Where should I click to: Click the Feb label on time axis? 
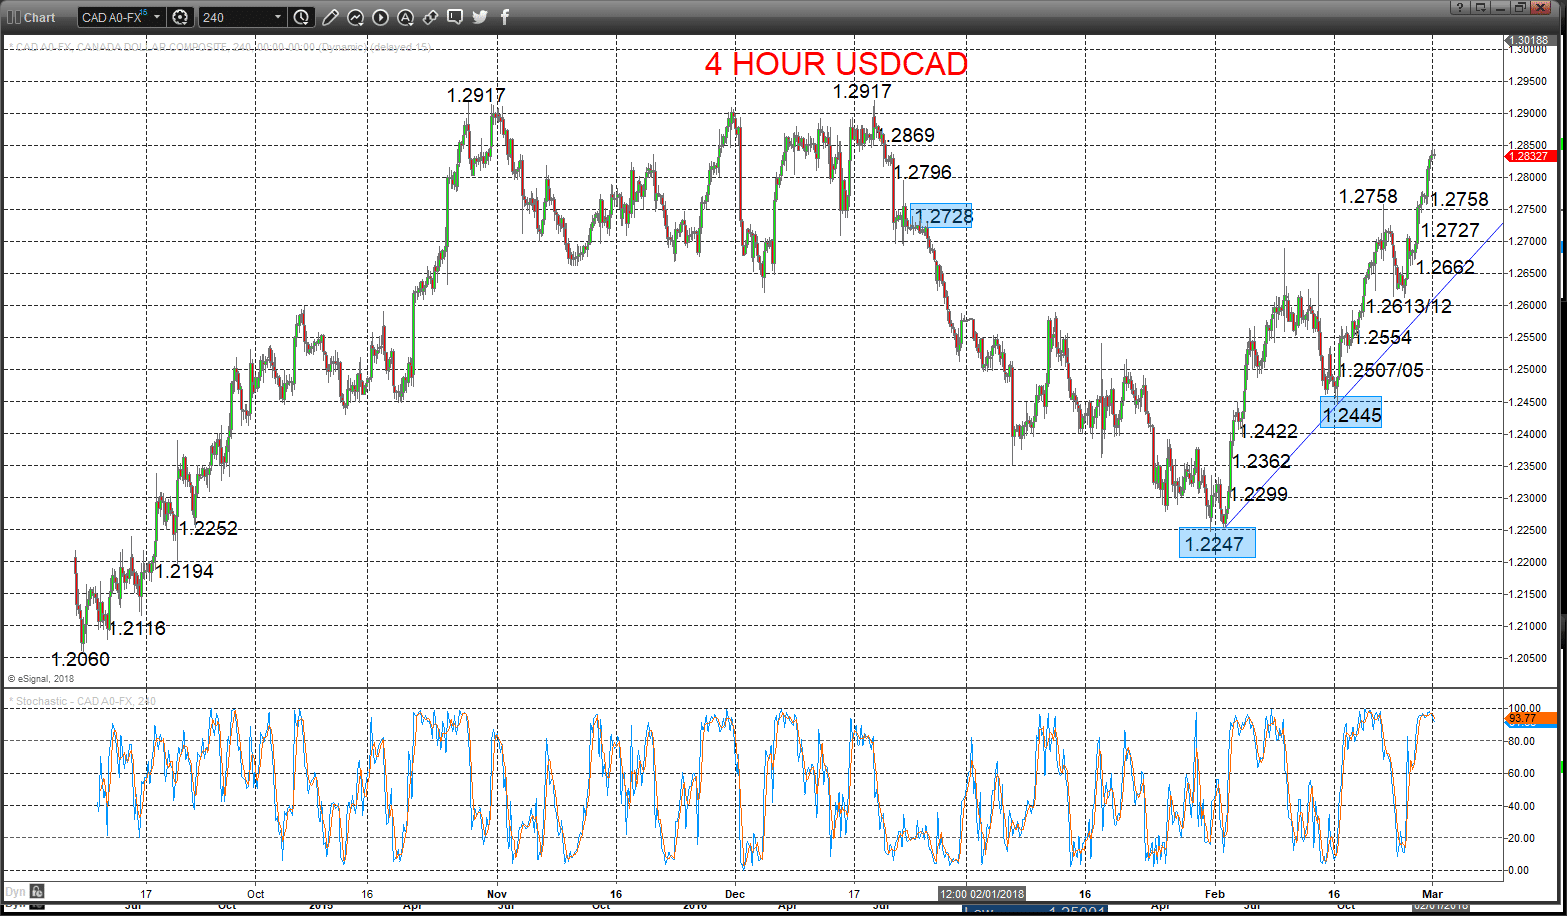pos(1215,894)
